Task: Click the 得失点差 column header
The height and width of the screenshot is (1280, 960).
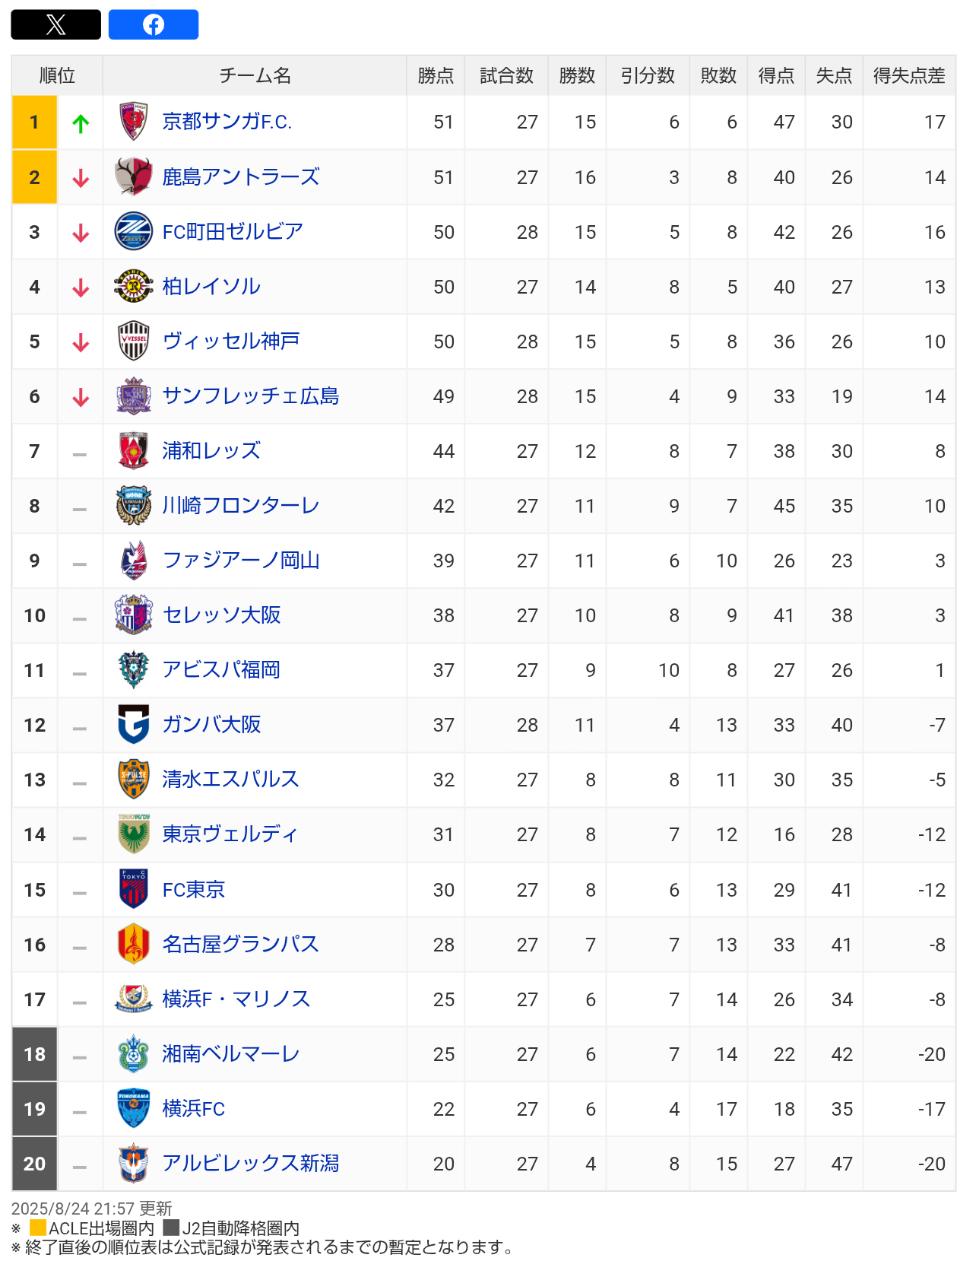Action: tap(908, 76)
